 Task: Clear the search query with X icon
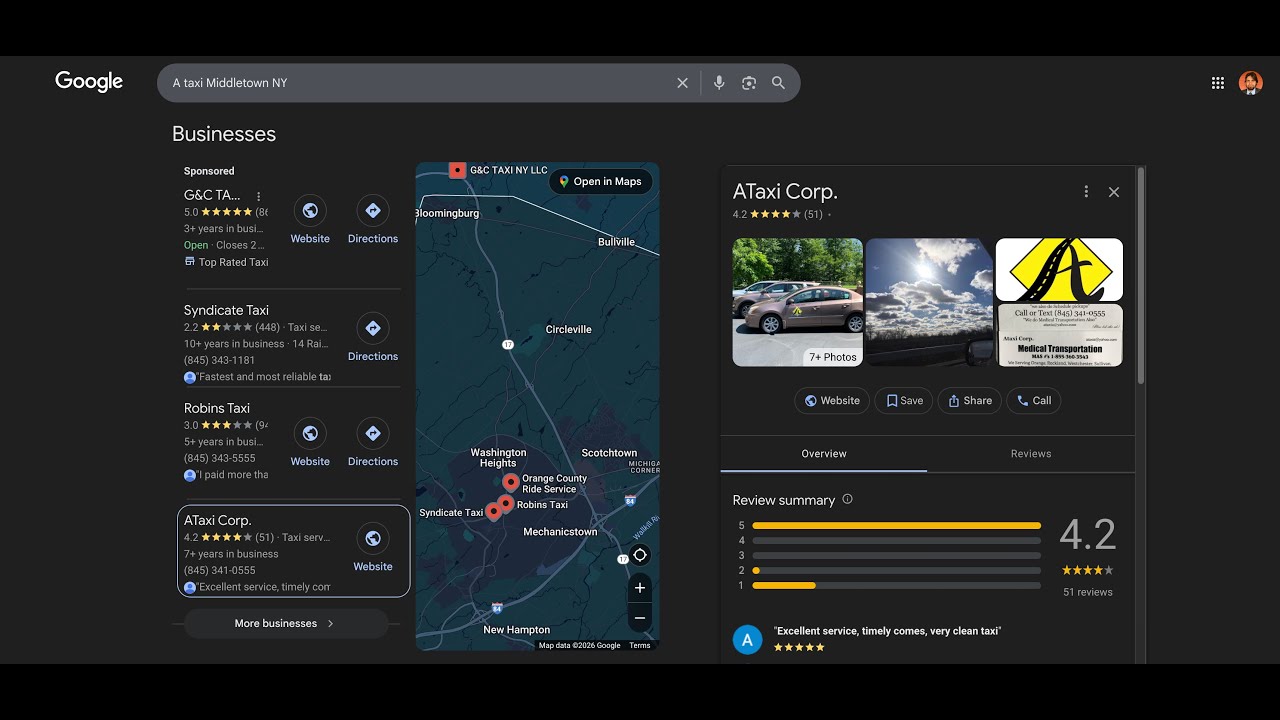[682, 83]
